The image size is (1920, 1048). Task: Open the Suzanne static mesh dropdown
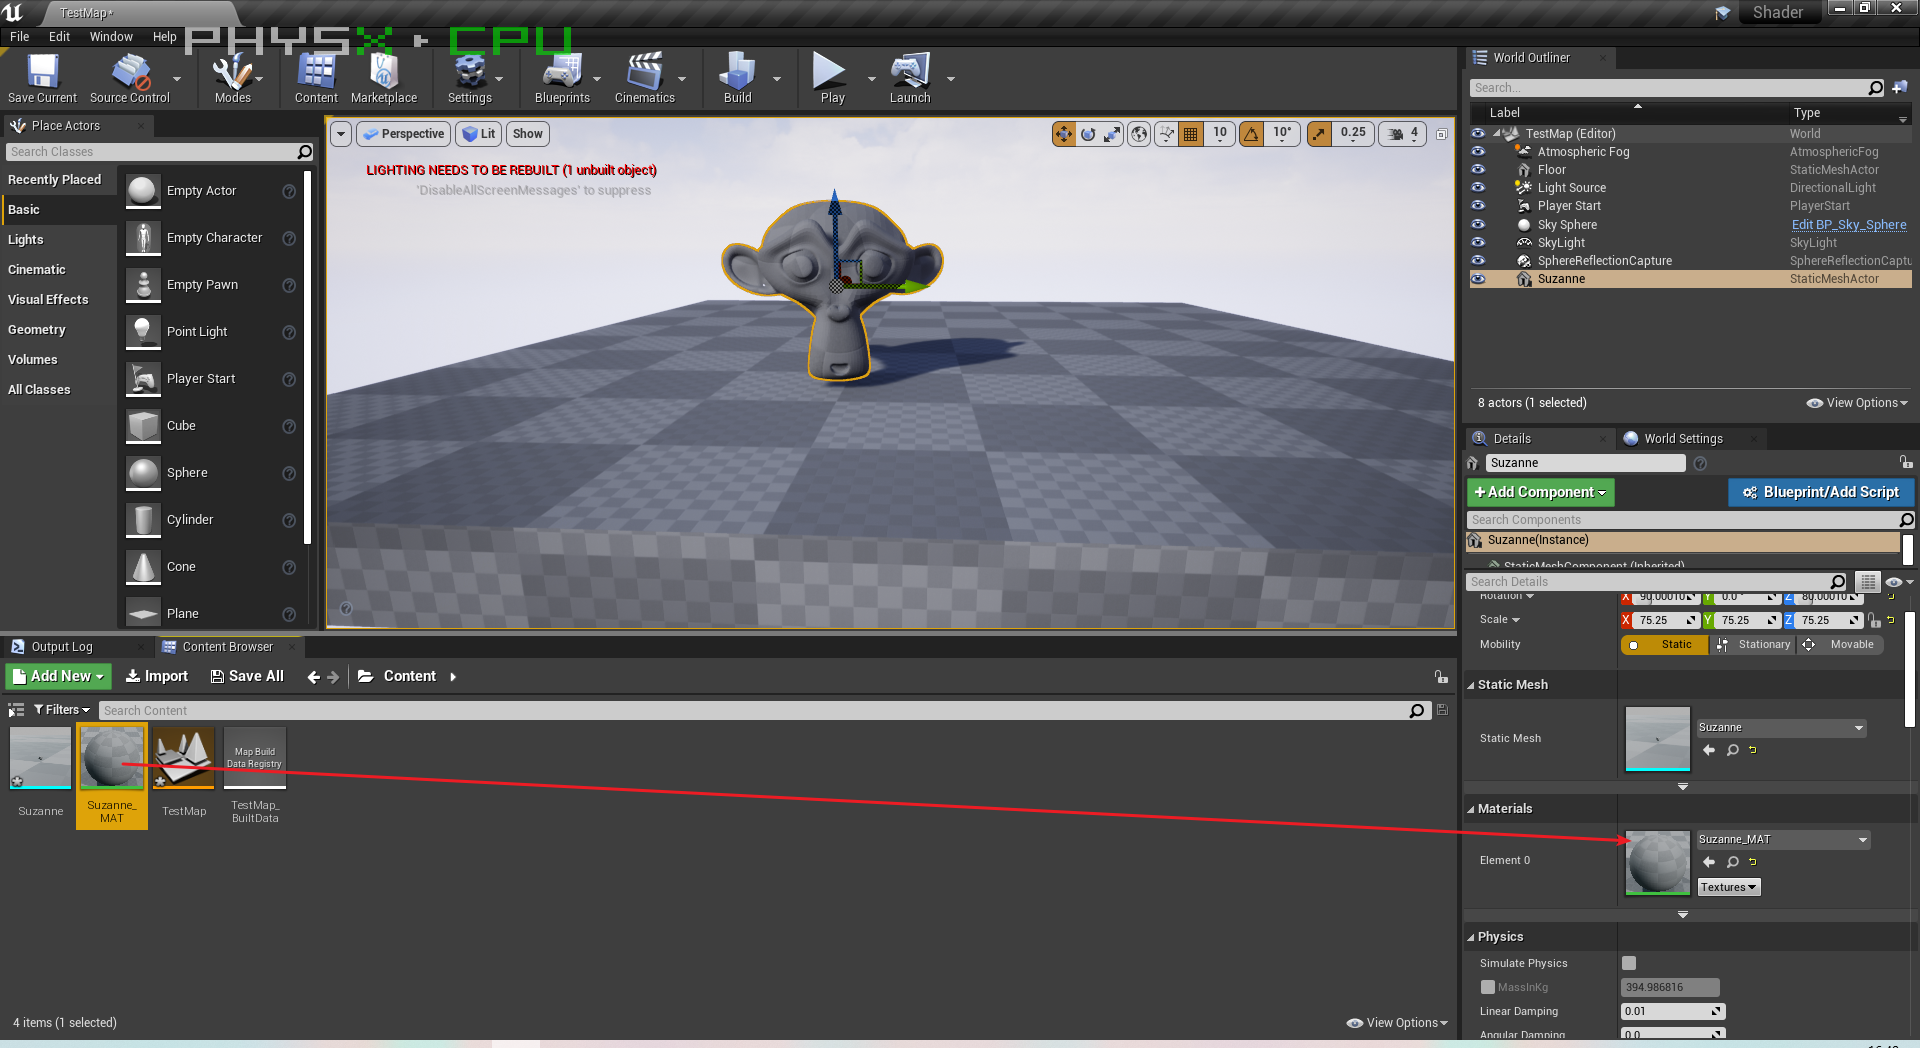1781,728
